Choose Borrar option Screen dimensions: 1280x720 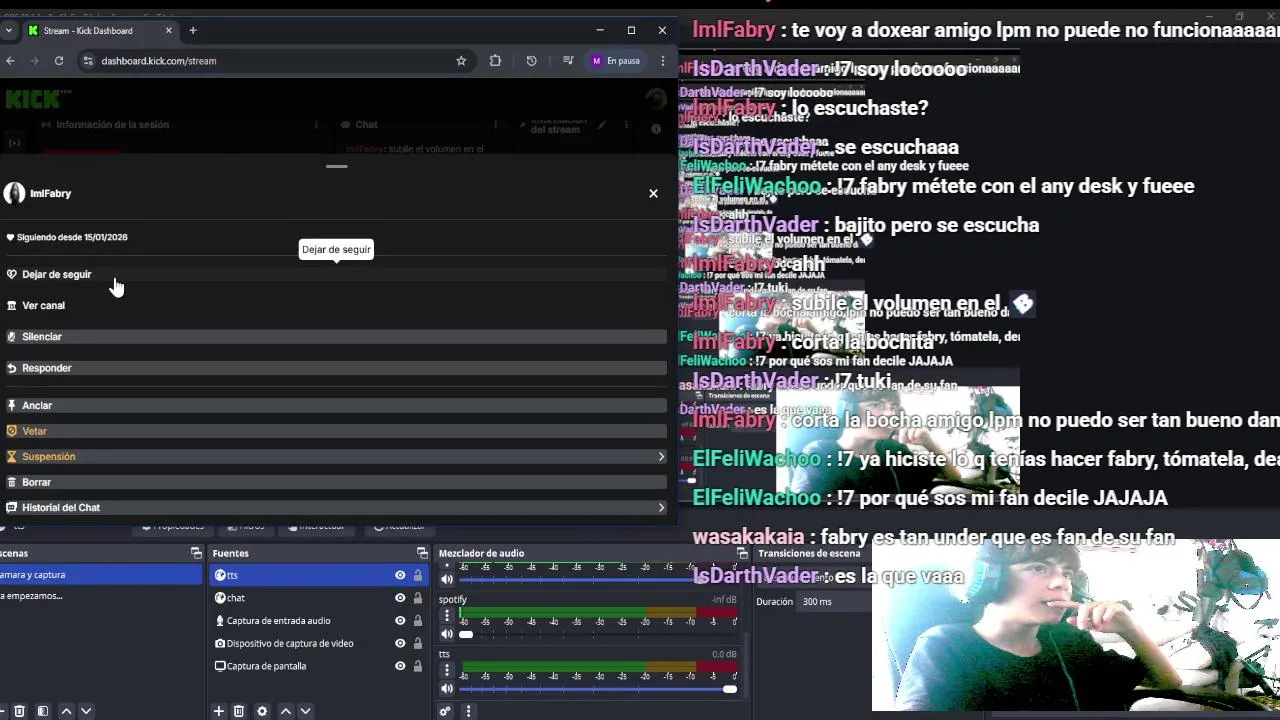pos(334,482)
